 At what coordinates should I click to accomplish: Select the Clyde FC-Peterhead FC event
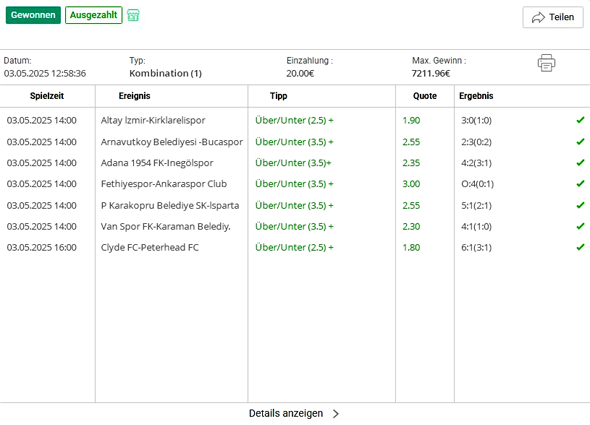[149, 248]
